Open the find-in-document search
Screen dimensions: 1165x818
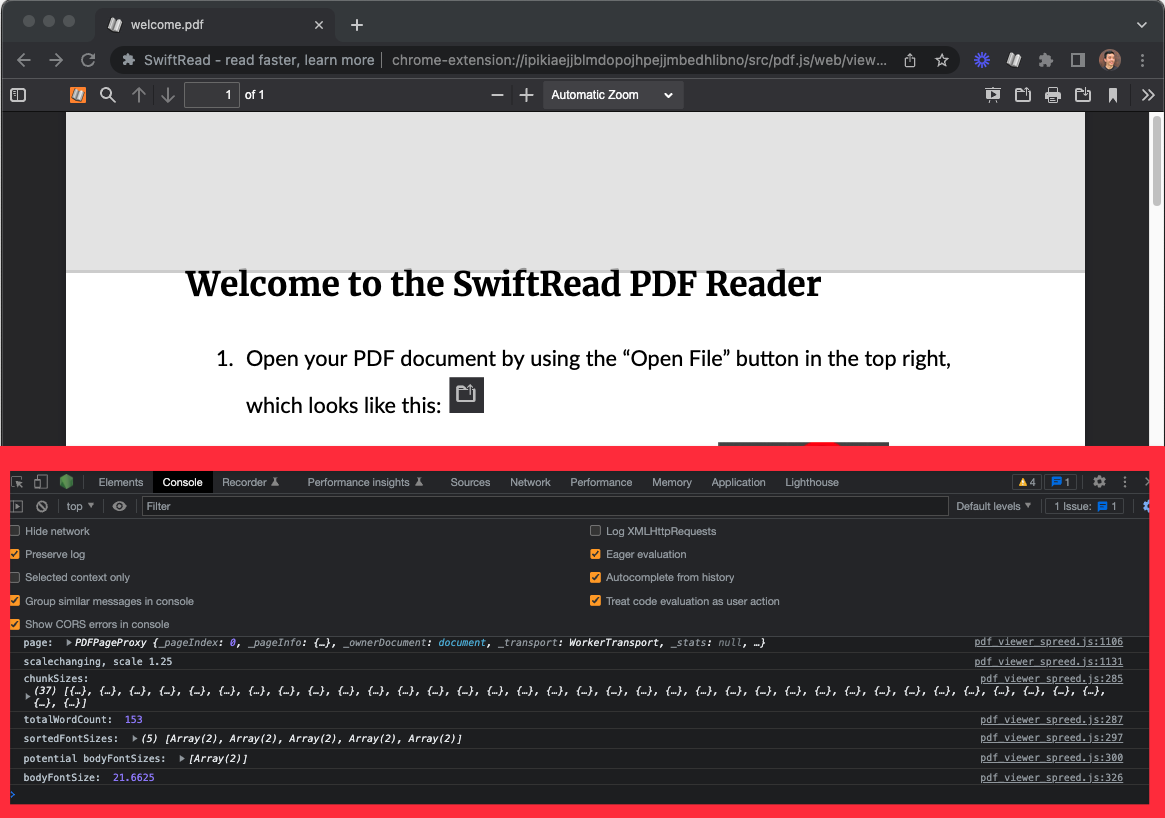pos(108,95)
